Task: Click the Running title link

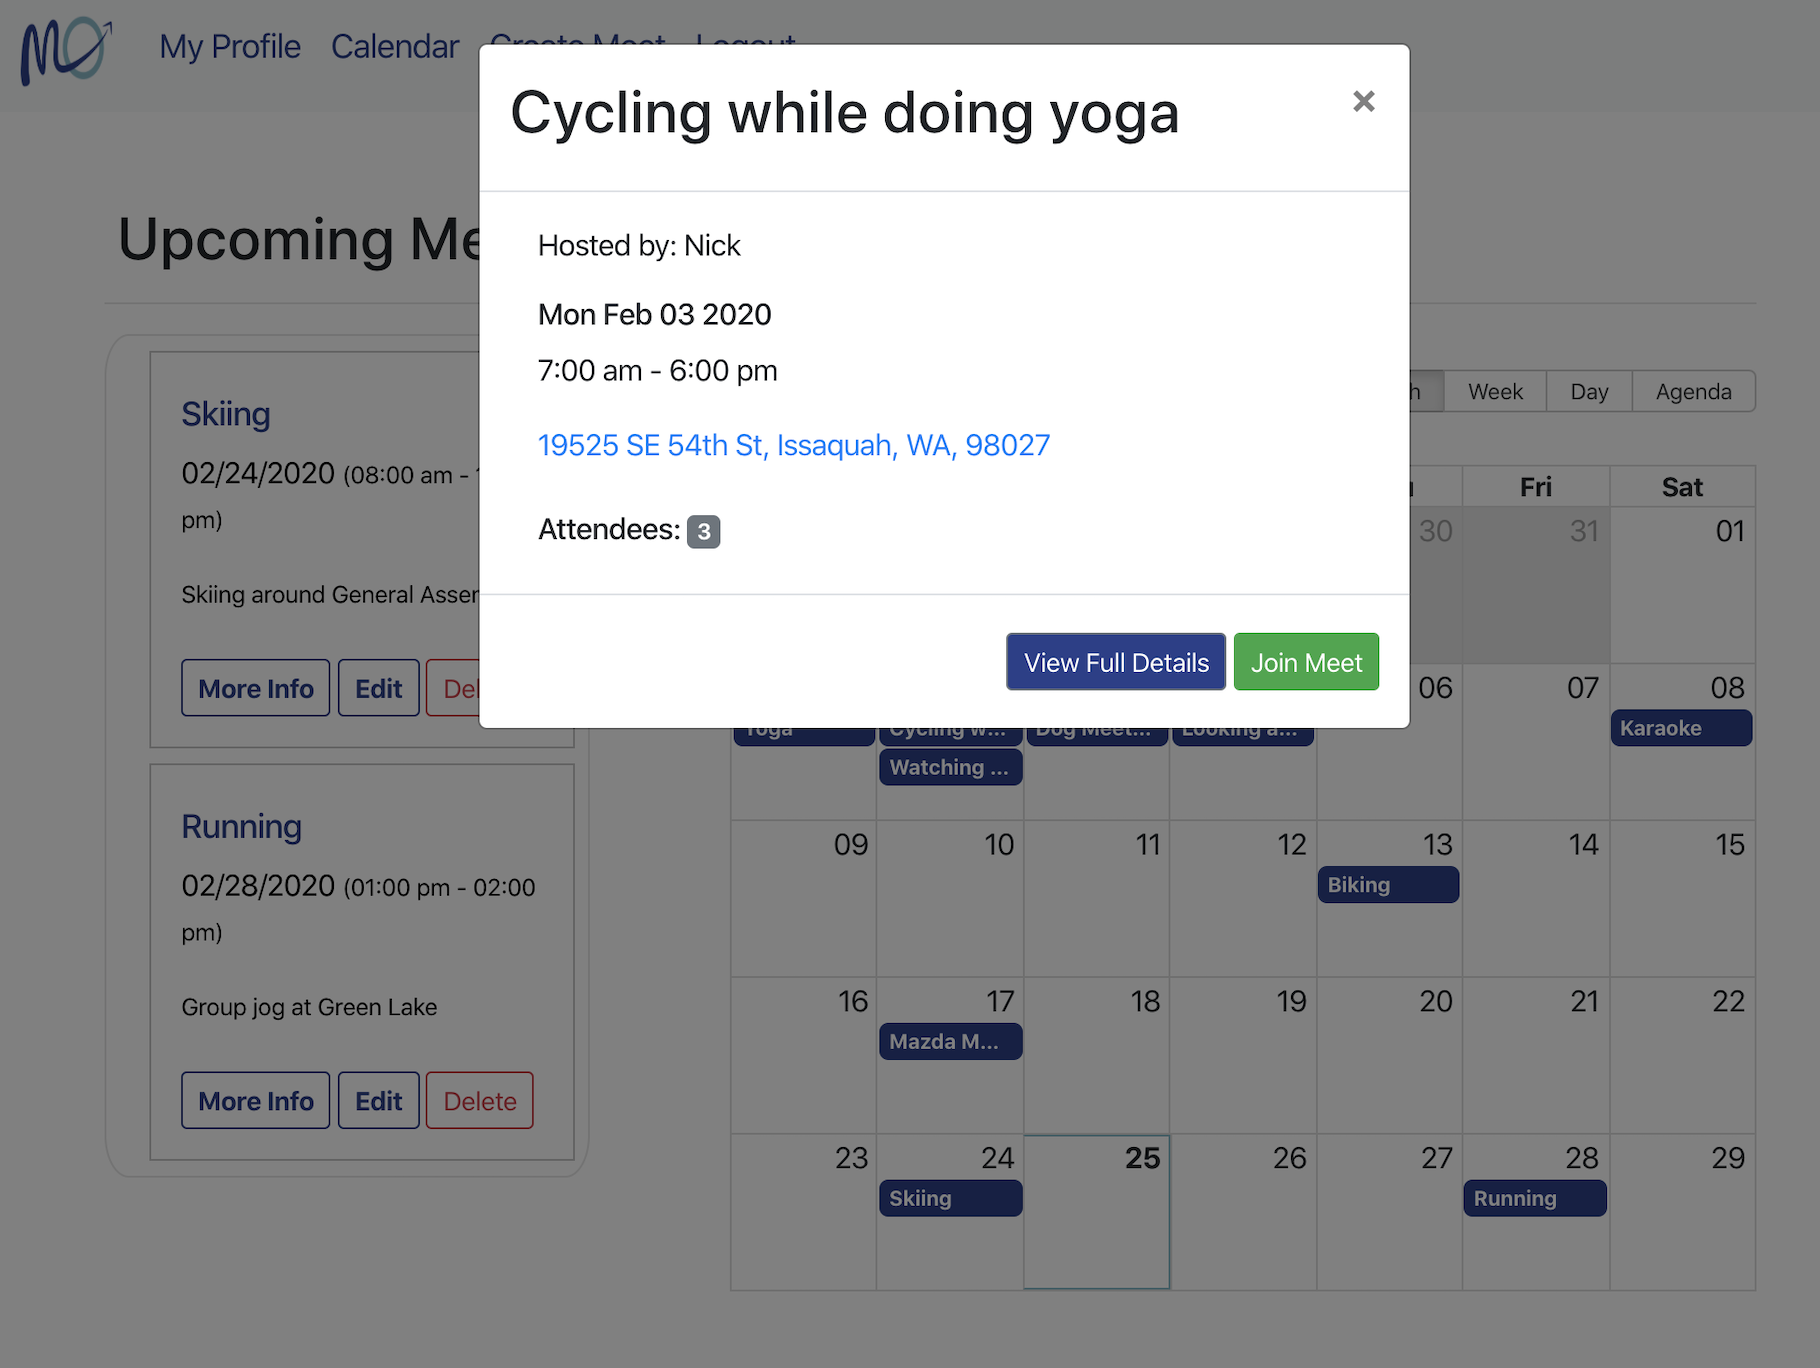Action: point(242,827)
